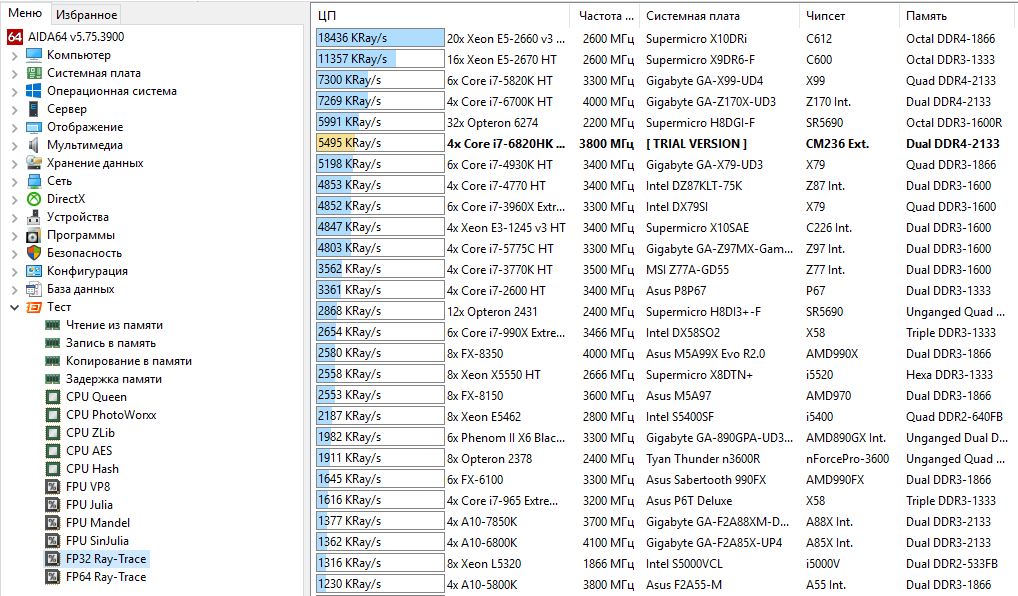The width and height of the screenshot is (1018, 596).
Task: Sort by the Чипсет column header
Action: click(x=850, y=16)
